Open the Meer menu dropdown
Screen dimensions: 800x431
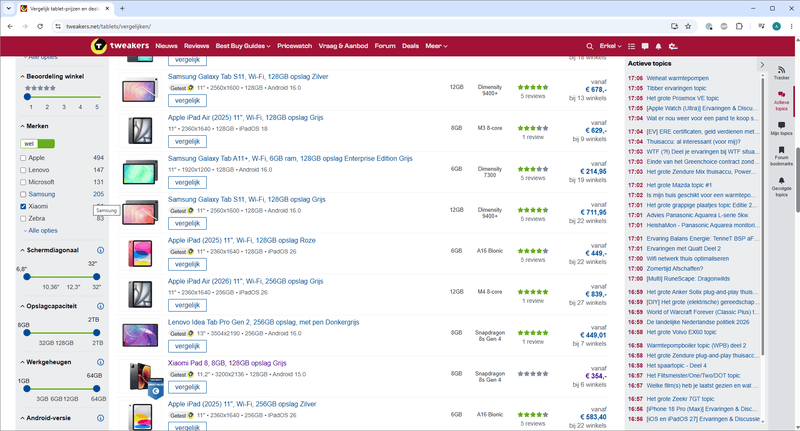[436, 46]
